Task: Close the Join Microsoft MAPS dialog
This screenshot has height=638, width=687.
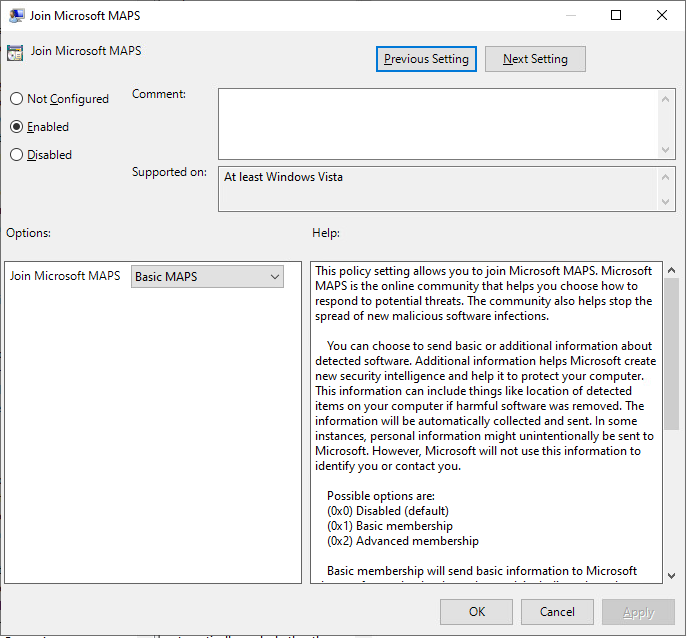Action: pos(662,15)
